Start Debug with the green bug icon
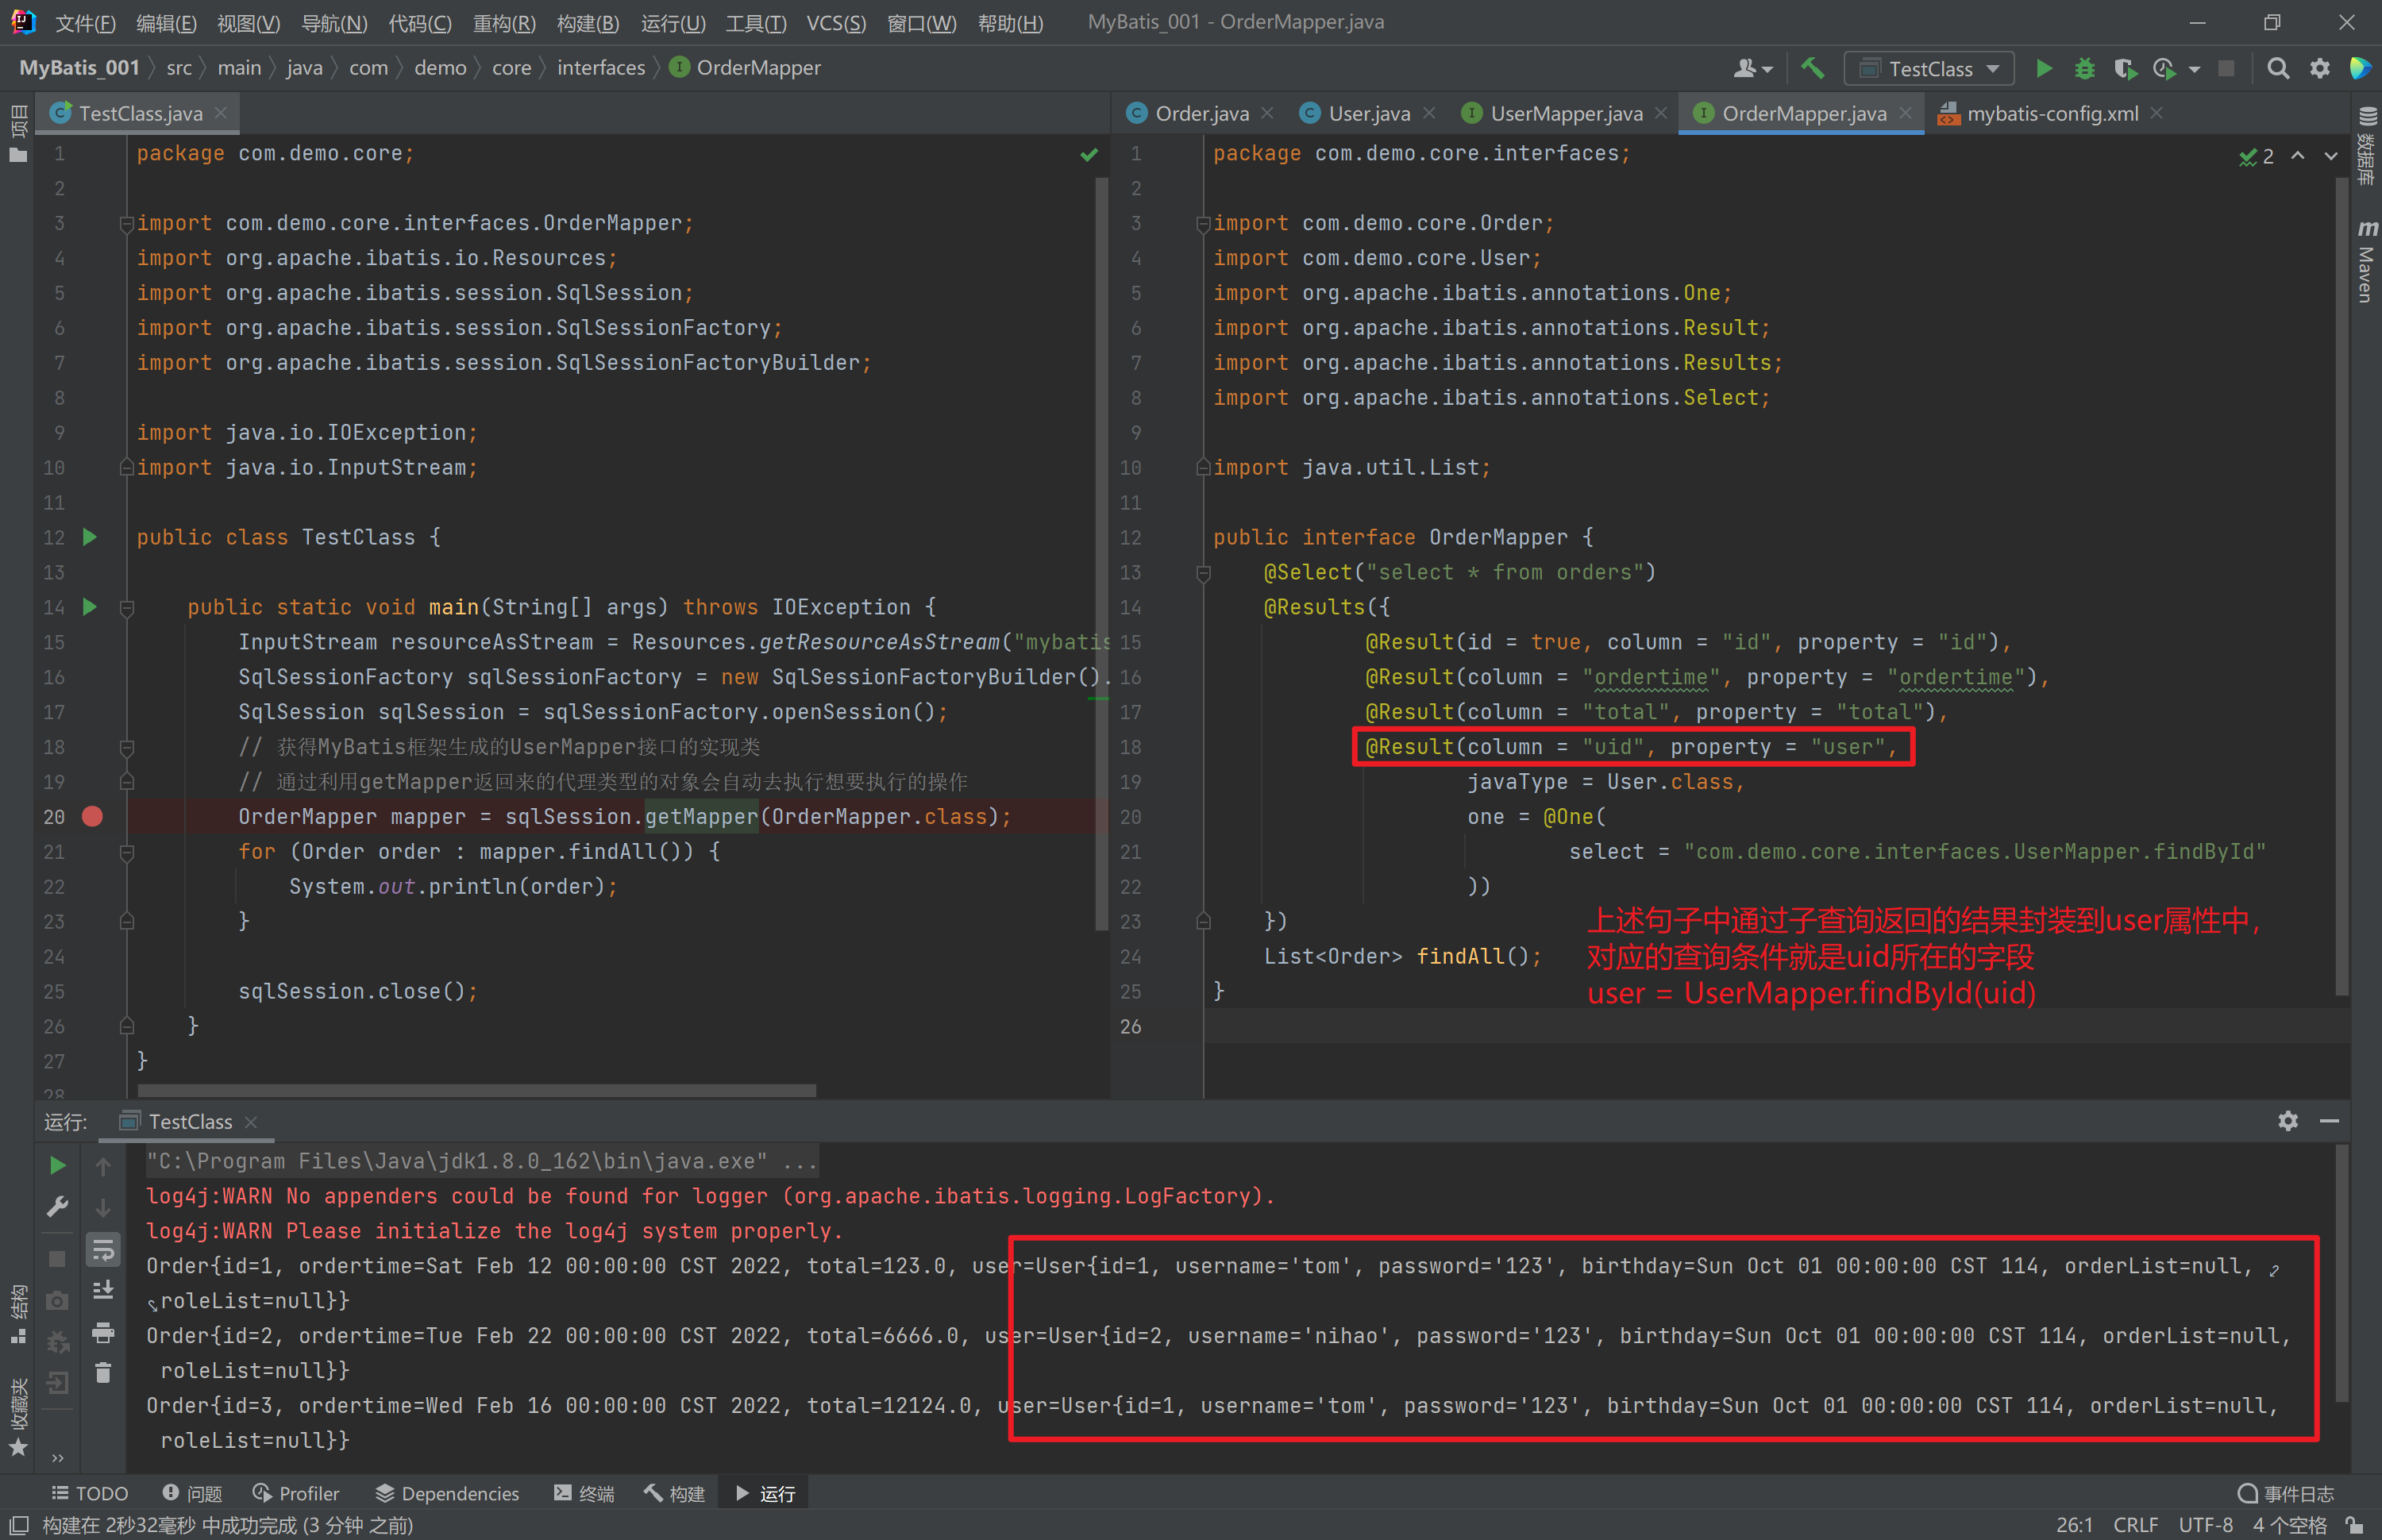The width and height of the screenshot is (2382, 1540). pyautogui.click(x=2084, y=68)
